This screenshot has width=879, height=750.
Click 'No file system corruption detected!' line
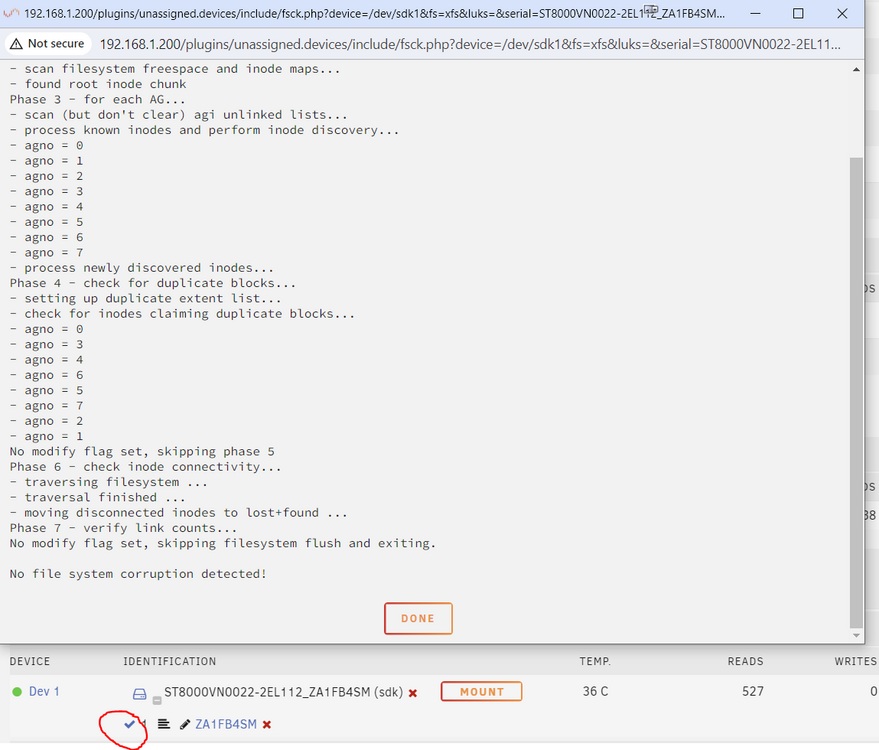[x=138, y=574]
